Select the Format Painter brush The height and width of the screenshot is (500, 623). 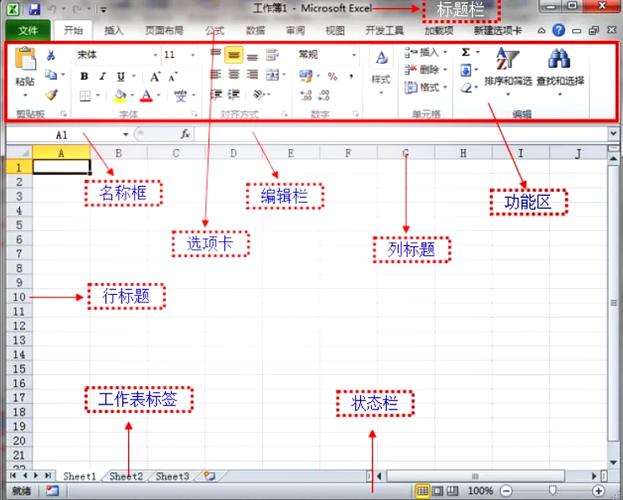(51, 95)
